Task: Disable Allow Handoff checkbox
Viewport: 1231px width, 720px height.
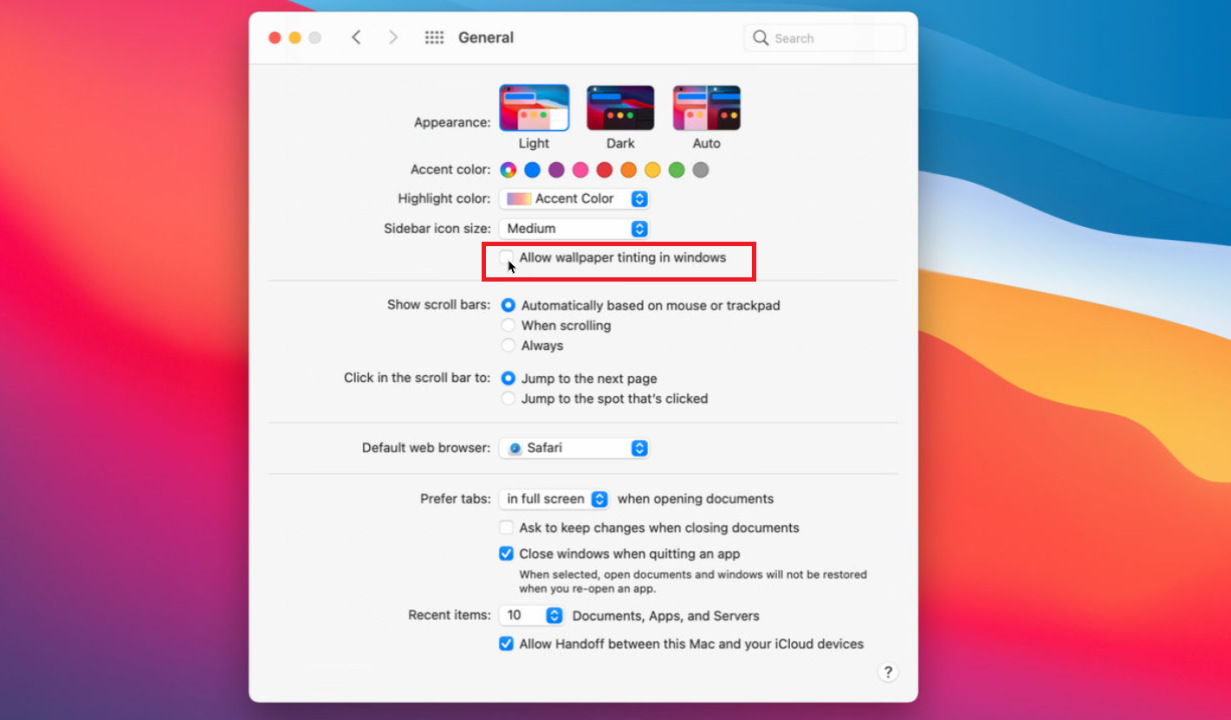Action: 507,644
